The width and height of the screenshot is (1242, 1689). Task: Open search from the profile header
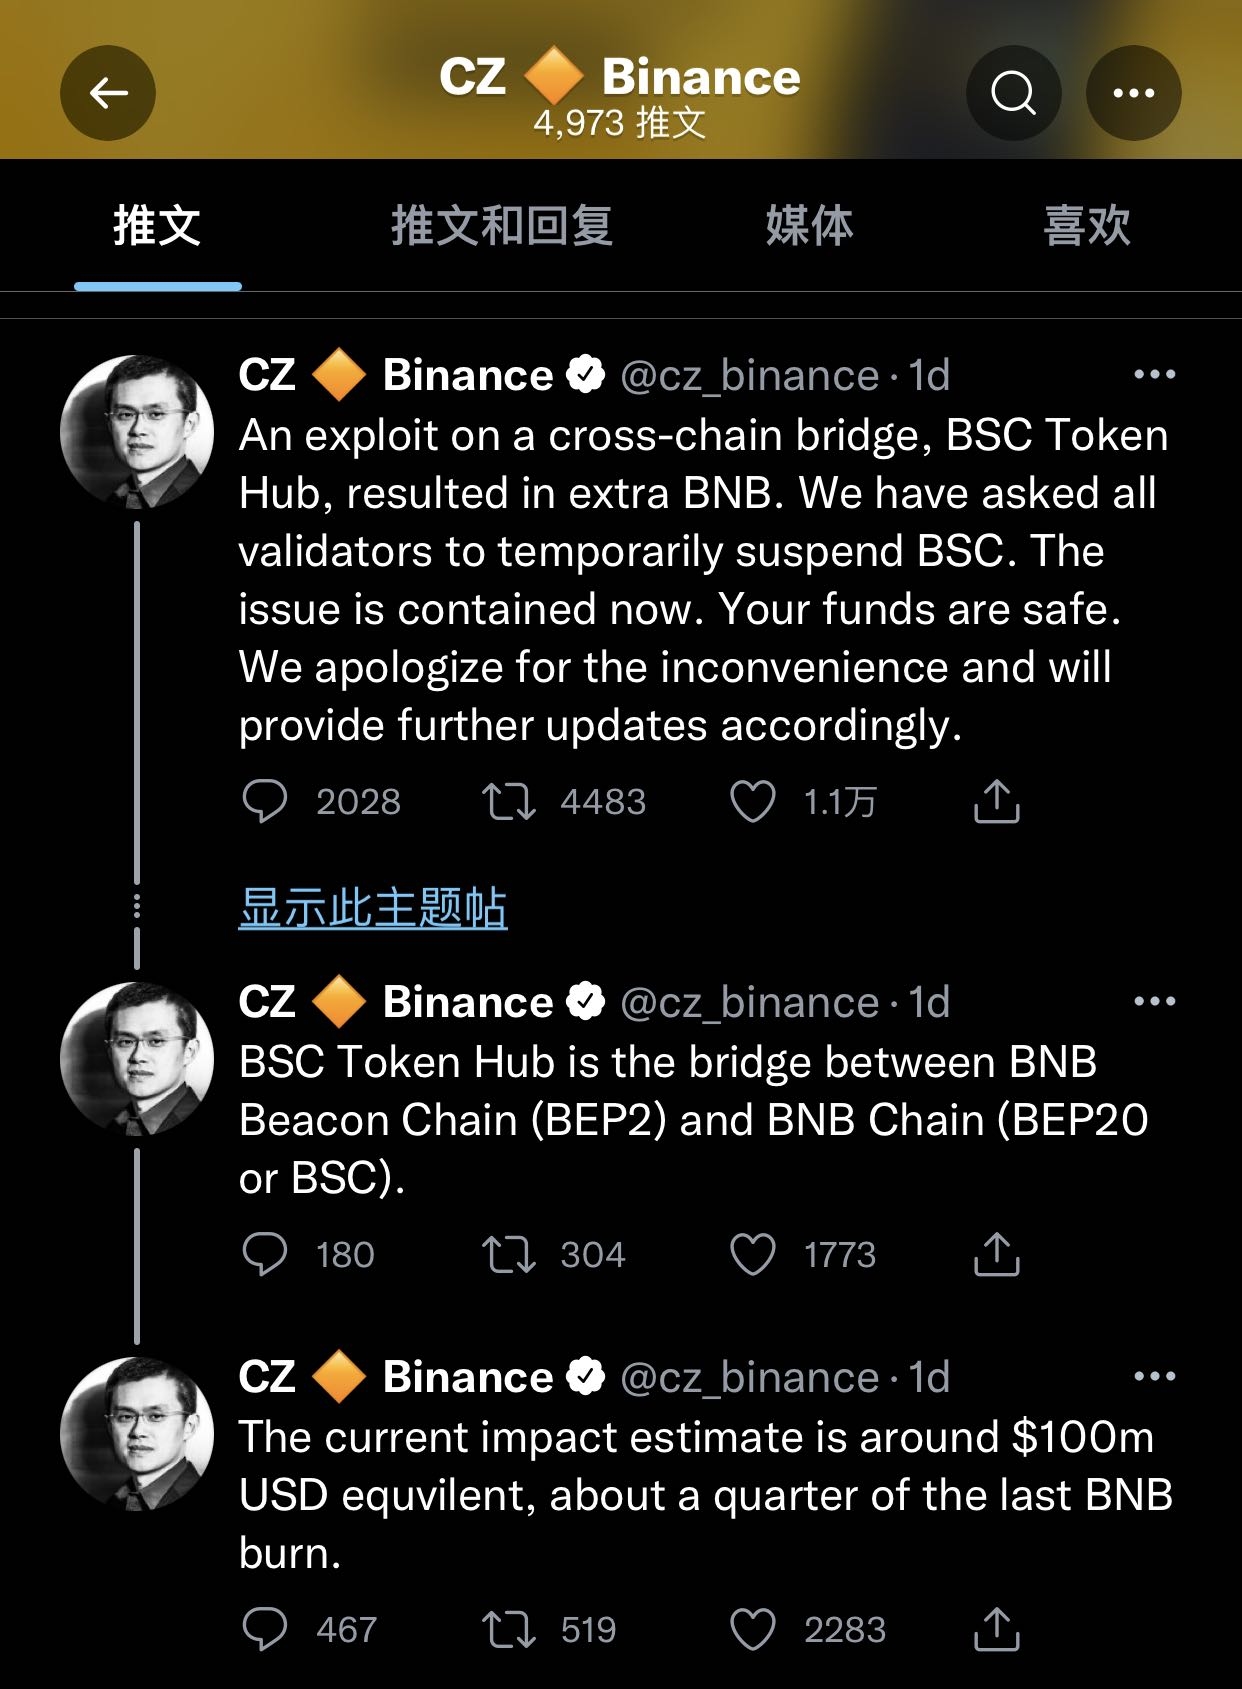coord(1013,93)
